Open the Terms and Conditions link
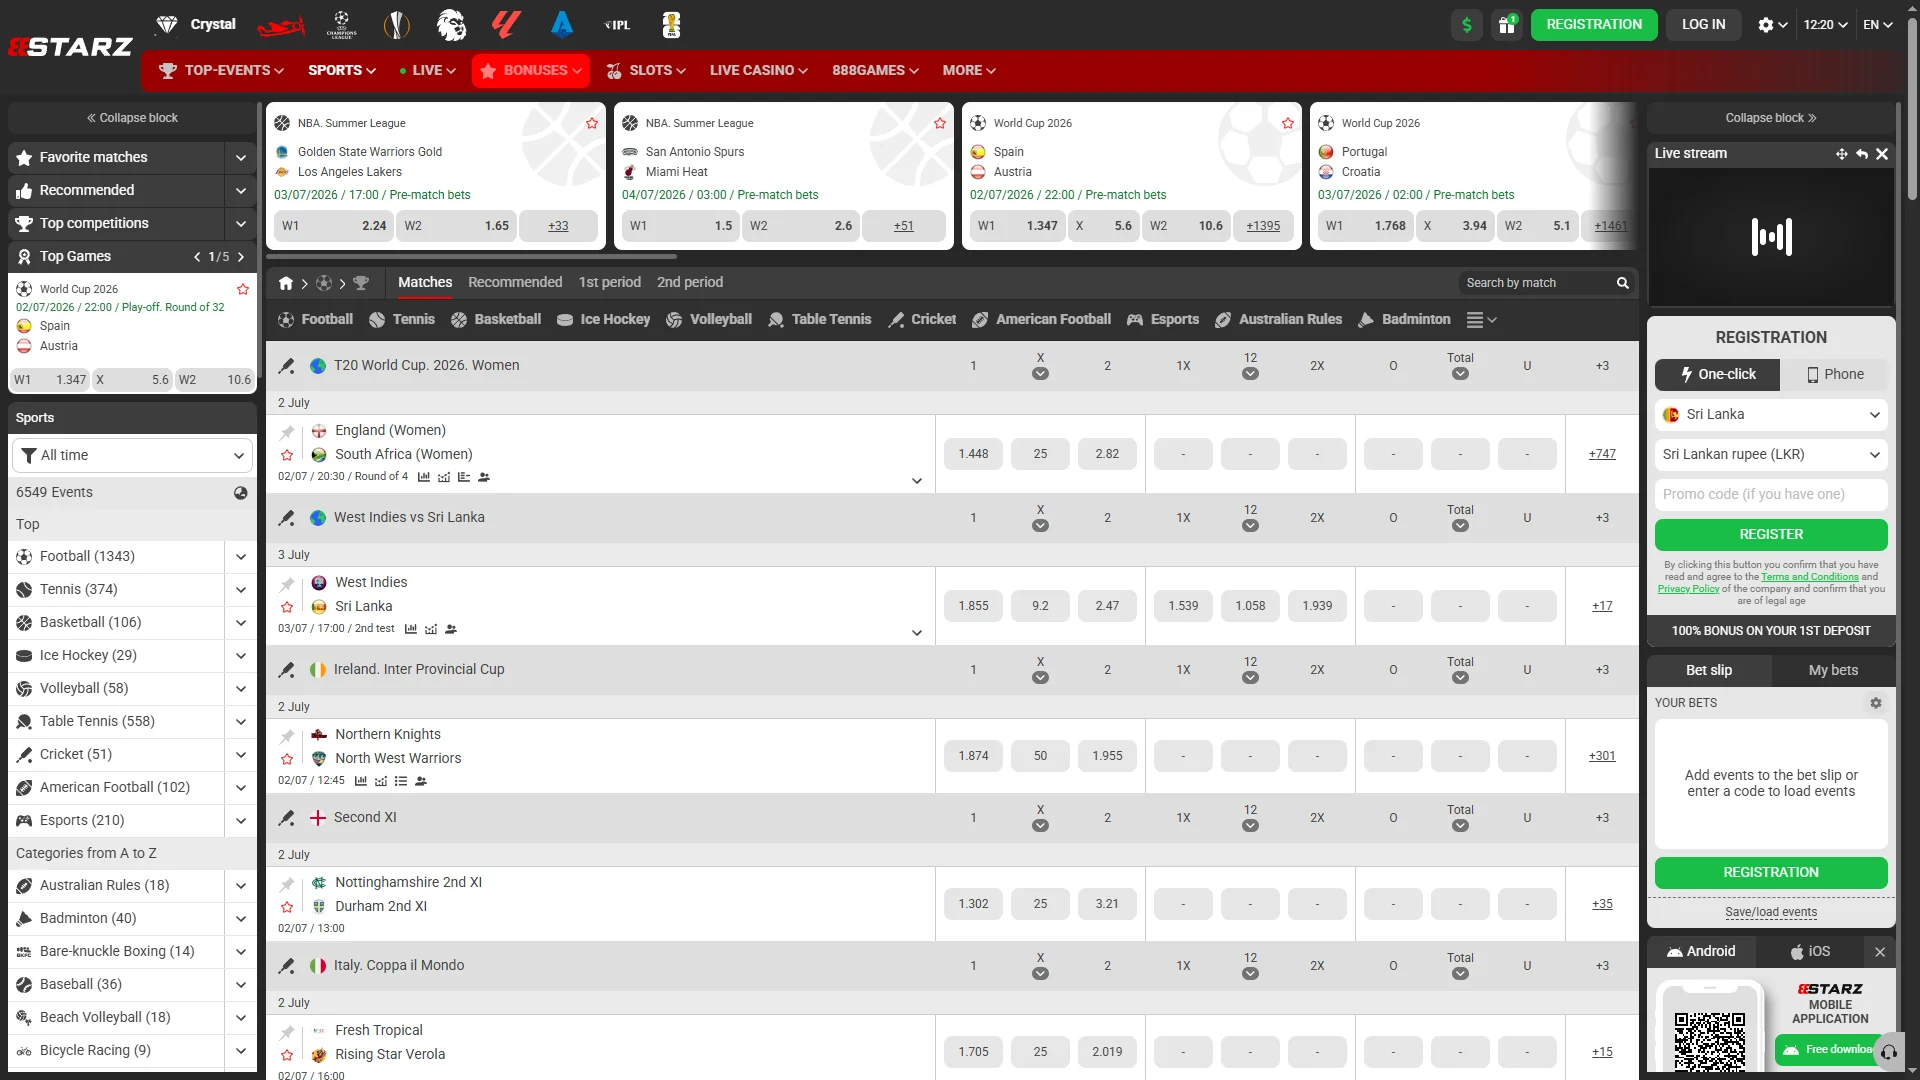 (x=1810, y=577)
